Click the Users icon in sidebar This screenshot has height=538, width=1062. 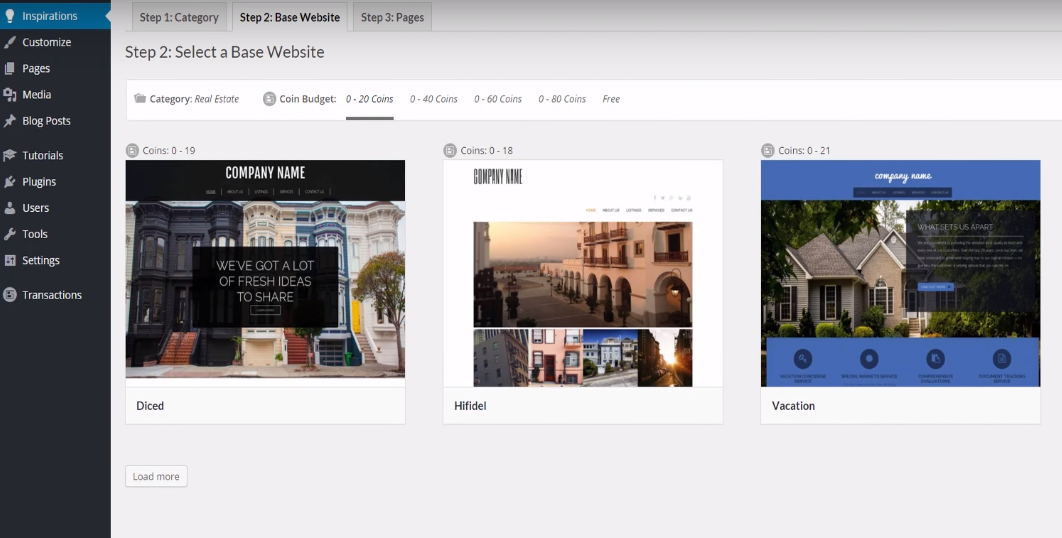10,208
